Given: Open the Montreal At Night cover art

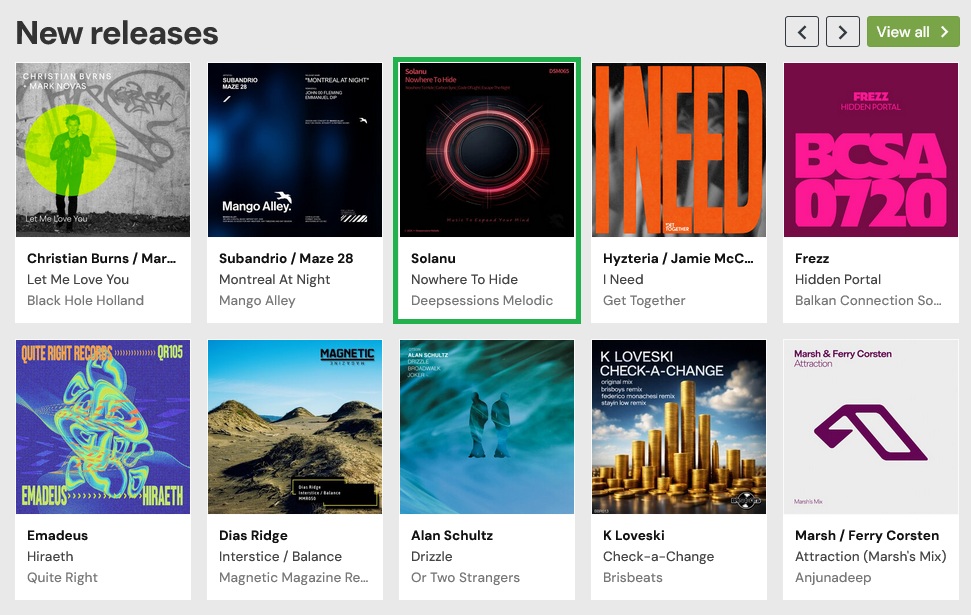Looking at the screenshot, I should coord(295,150).
